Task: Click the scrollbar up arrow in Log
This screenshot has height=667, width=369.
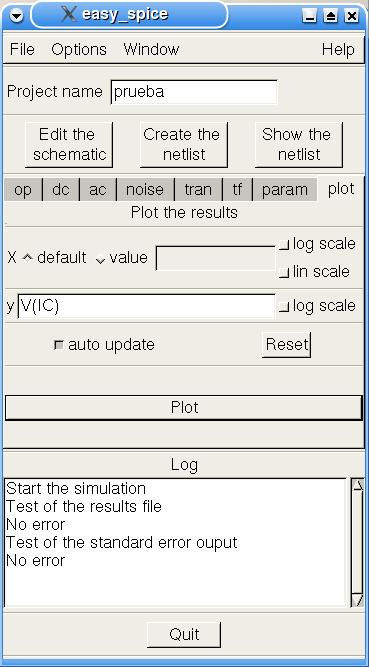Action: (358, 485)
